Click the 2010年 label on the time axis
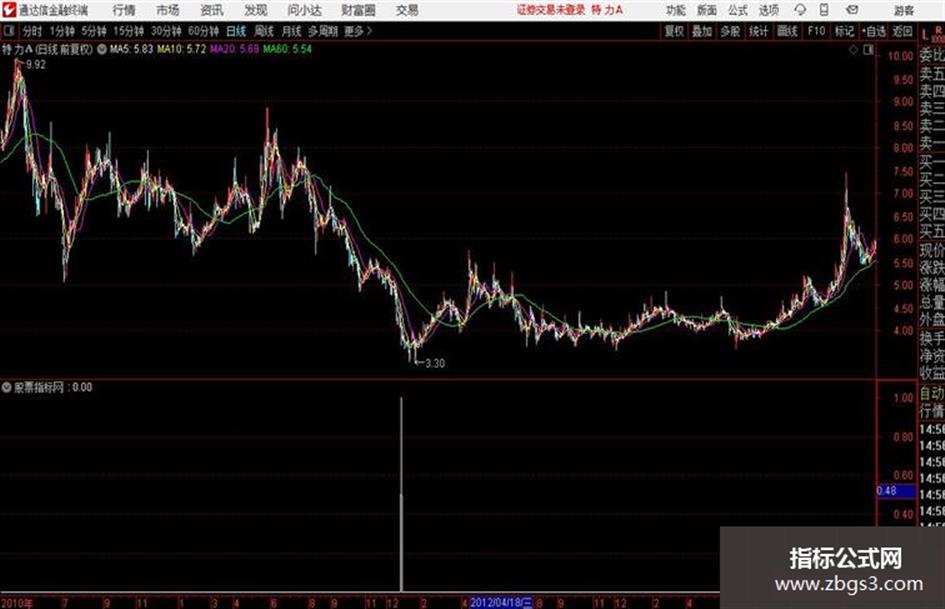Viewport: 945px width, 609px height. [x=17, y=603]
